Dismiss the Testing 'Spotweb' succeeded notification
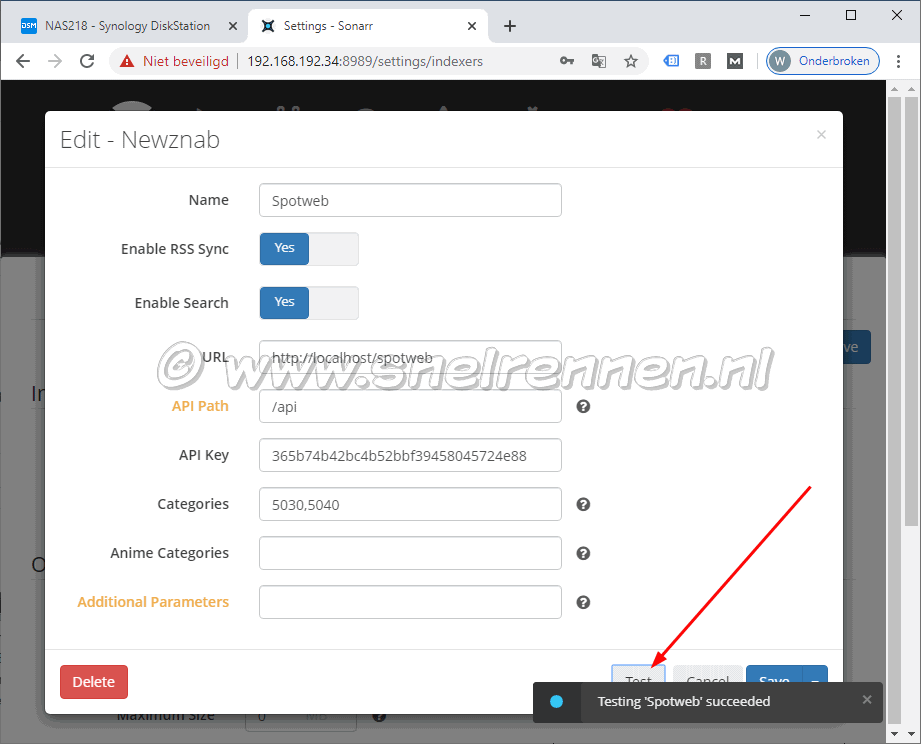This screenshot has width=921, height=744. pyautogui.click(x=867, y=699)
